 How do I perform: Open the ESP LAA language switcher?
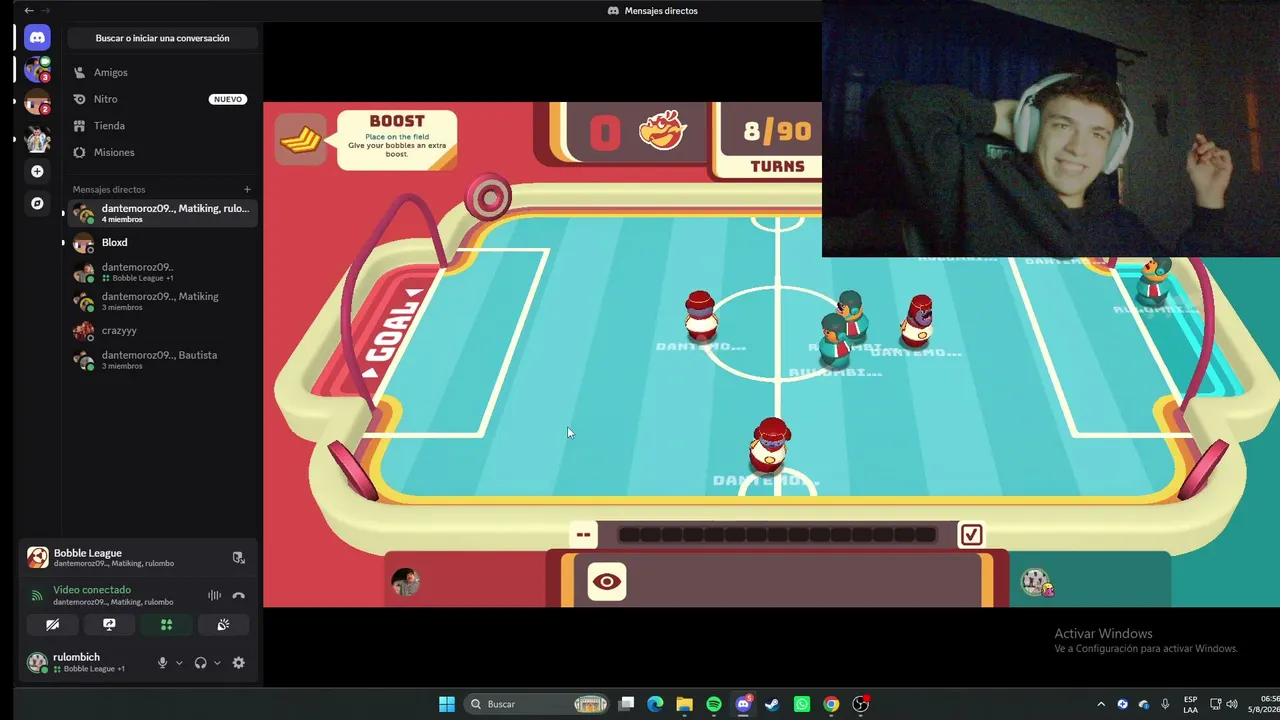[x=1190, y=704]
